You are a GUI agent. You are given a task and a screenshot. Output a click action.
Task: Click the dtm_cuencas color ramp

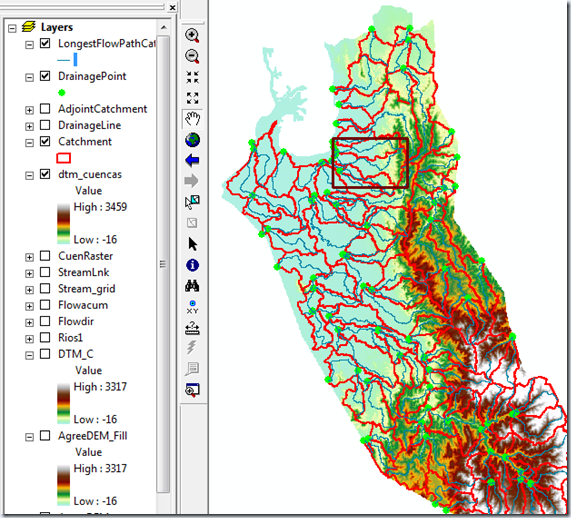tap(64, 223)
